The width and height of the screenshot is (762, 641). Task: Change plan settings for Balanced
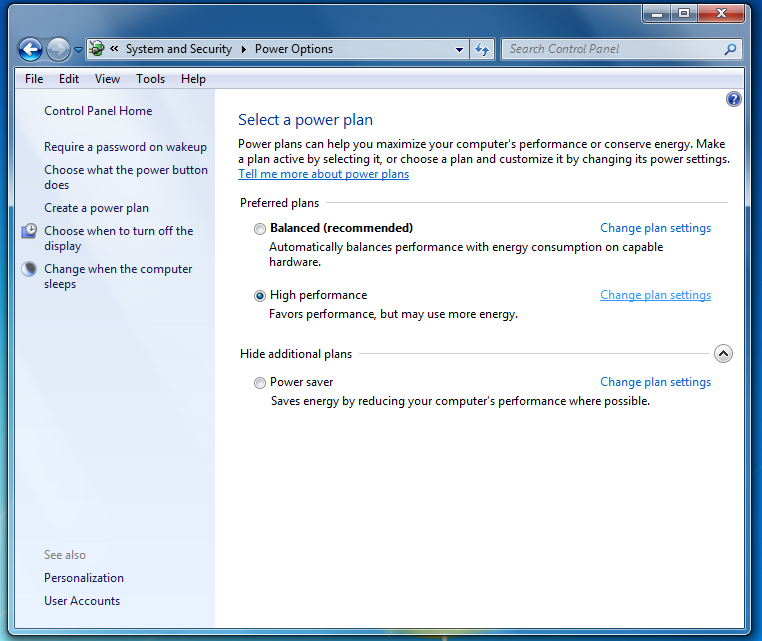point(655,228)
